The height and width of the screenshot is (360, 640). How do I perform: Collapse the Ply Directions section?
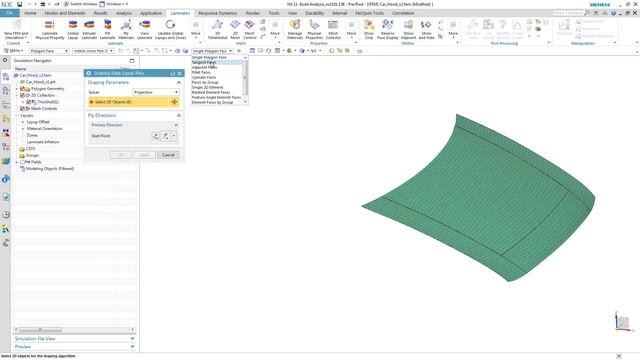(178, 116)
